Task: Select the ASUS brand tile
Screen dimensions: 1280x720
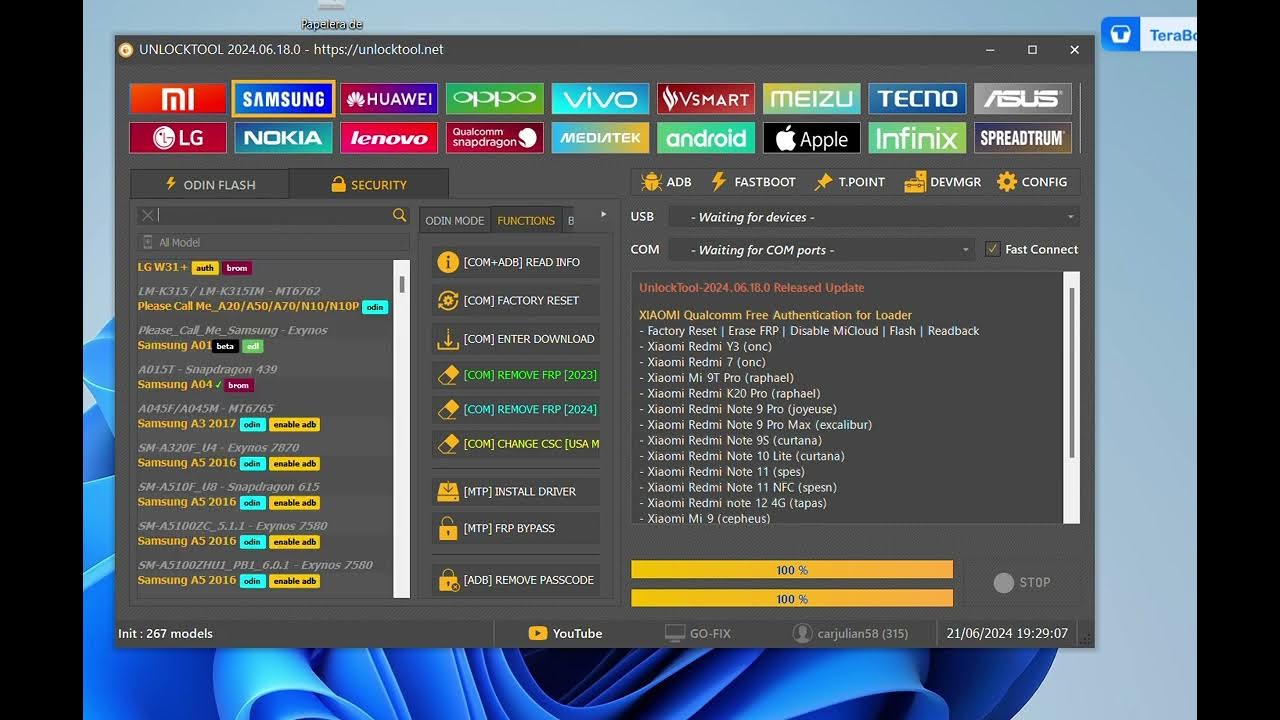Action: pos(1022,99)
